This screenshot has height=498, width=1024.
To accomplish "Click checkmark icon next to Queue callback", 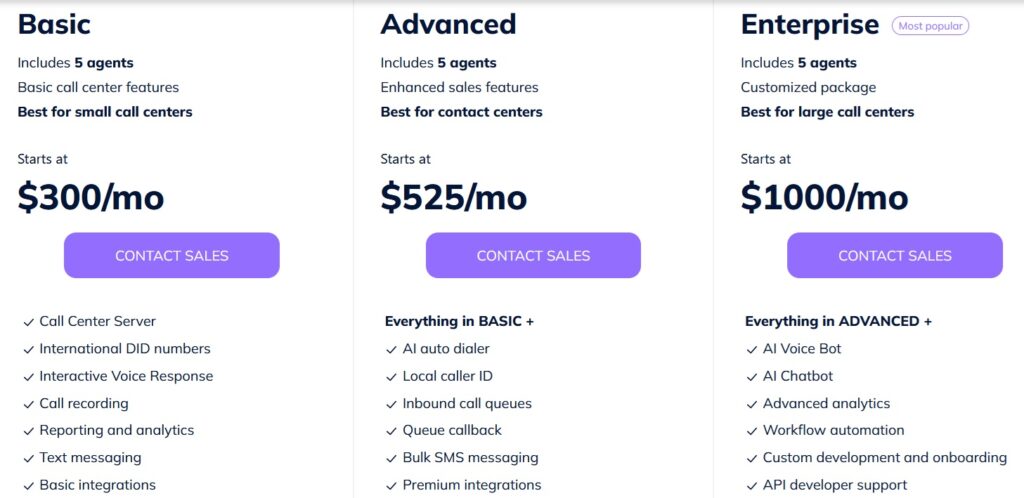I will (391, 431).
